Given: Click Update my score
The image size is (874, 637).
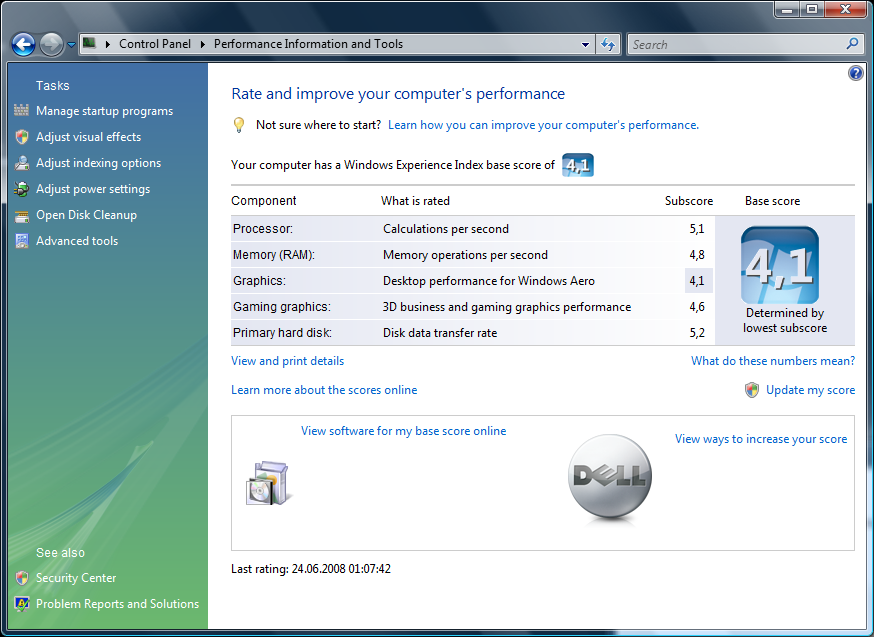Looking at the screenshot, I should point(810,390).
